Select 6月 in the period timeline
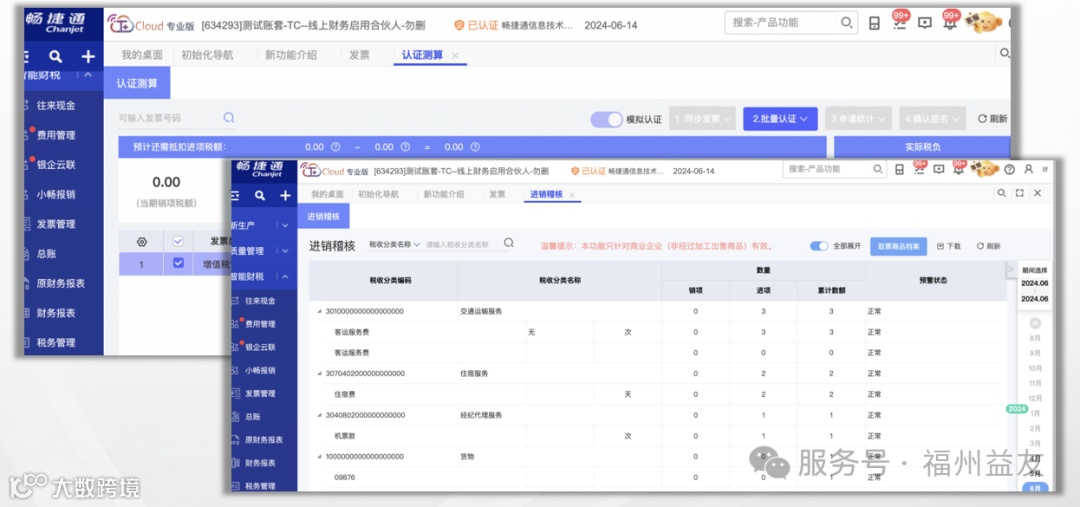The width and height of the screenshot is (1080, 507). pyautogui.click(x=1035, y=488)
